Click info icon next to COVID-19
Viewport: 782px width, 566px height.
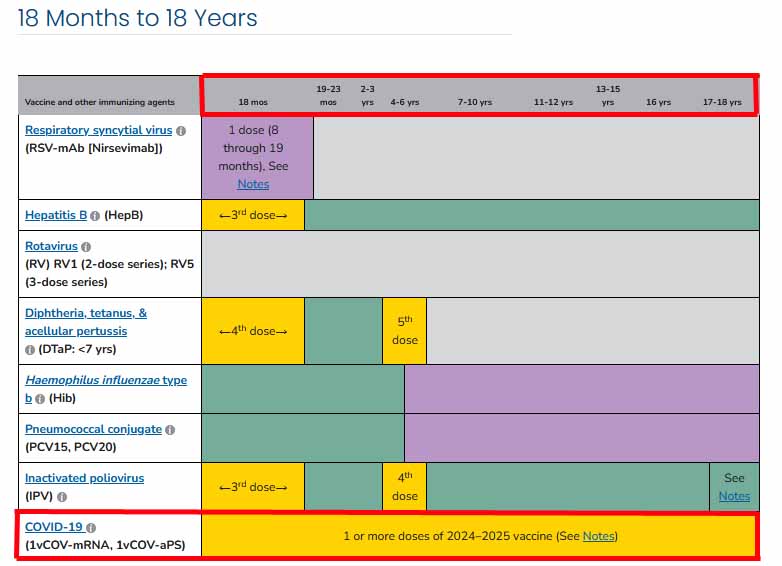91,528
